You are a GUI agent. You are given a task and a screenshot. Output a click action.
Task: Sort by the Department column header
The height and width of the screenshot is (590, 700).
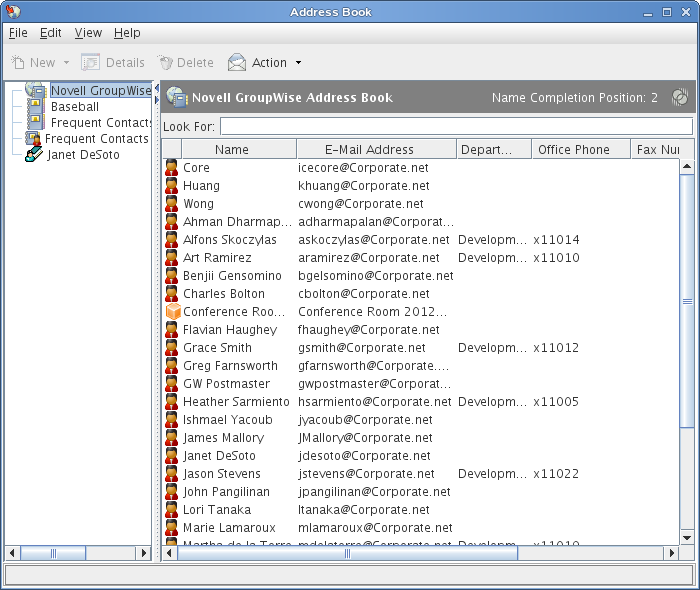(494, 149)
